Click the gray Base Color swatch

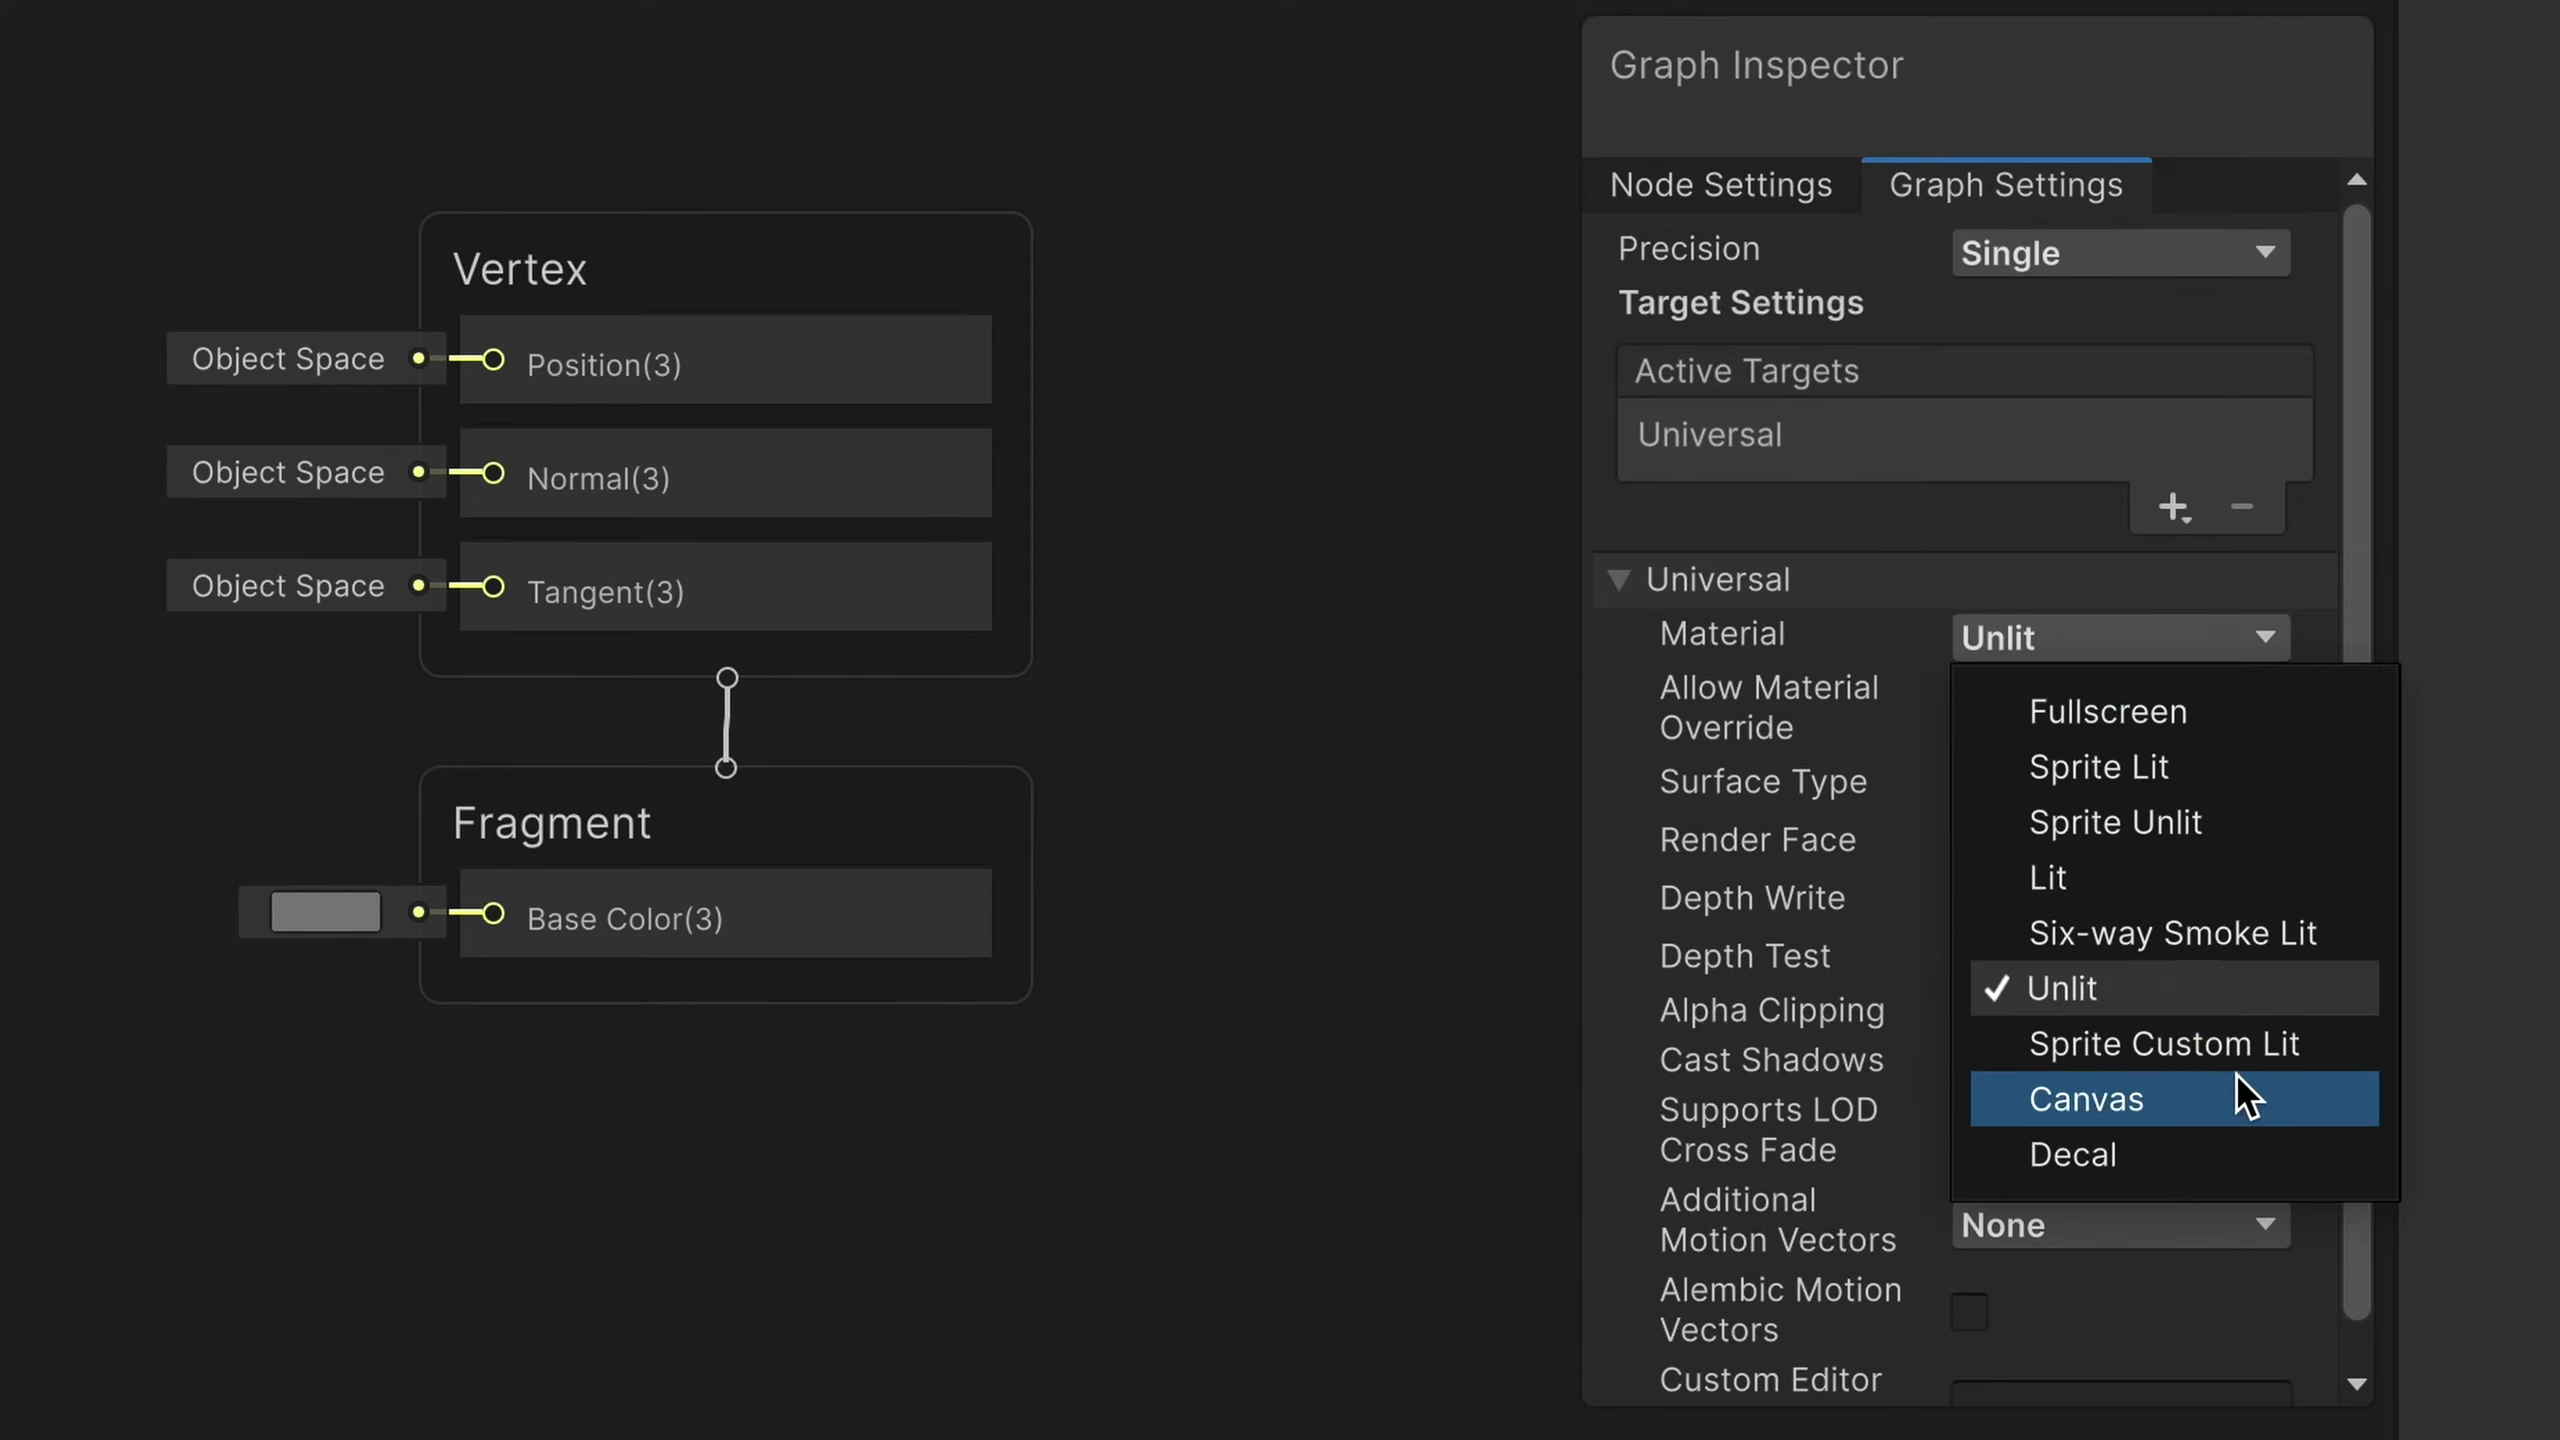[x=325, y=912]
